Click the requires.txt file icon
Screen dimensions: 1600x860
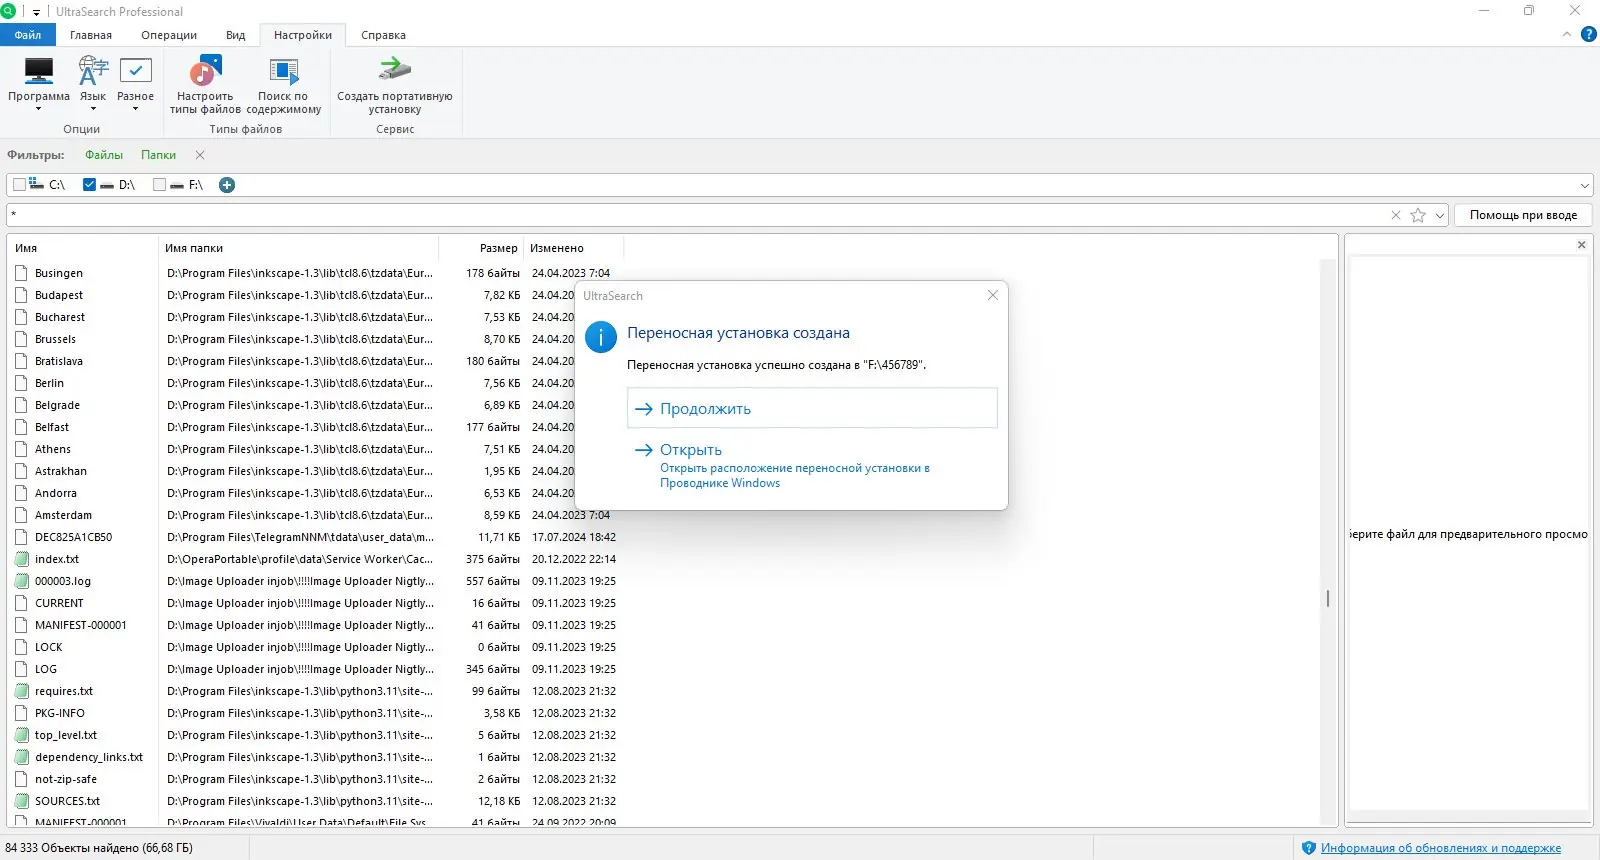(22, 691)
